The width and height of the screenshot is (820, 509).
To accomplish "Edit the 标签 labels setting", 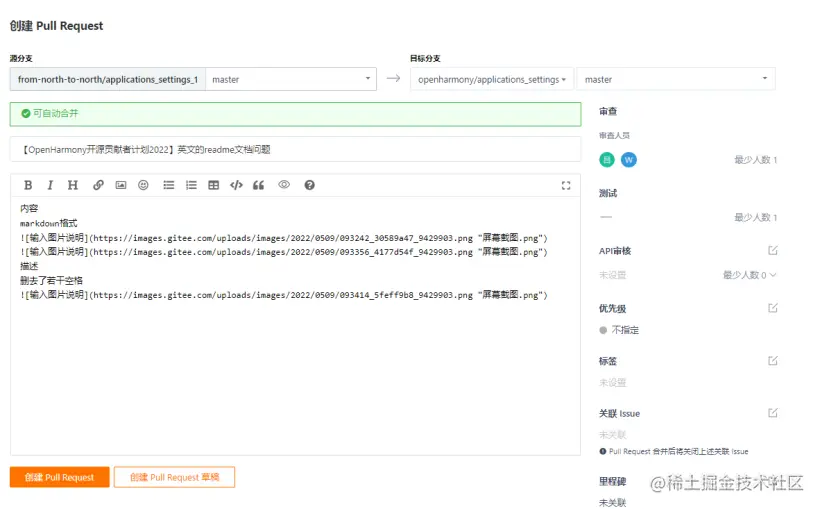I will point(773,361).
